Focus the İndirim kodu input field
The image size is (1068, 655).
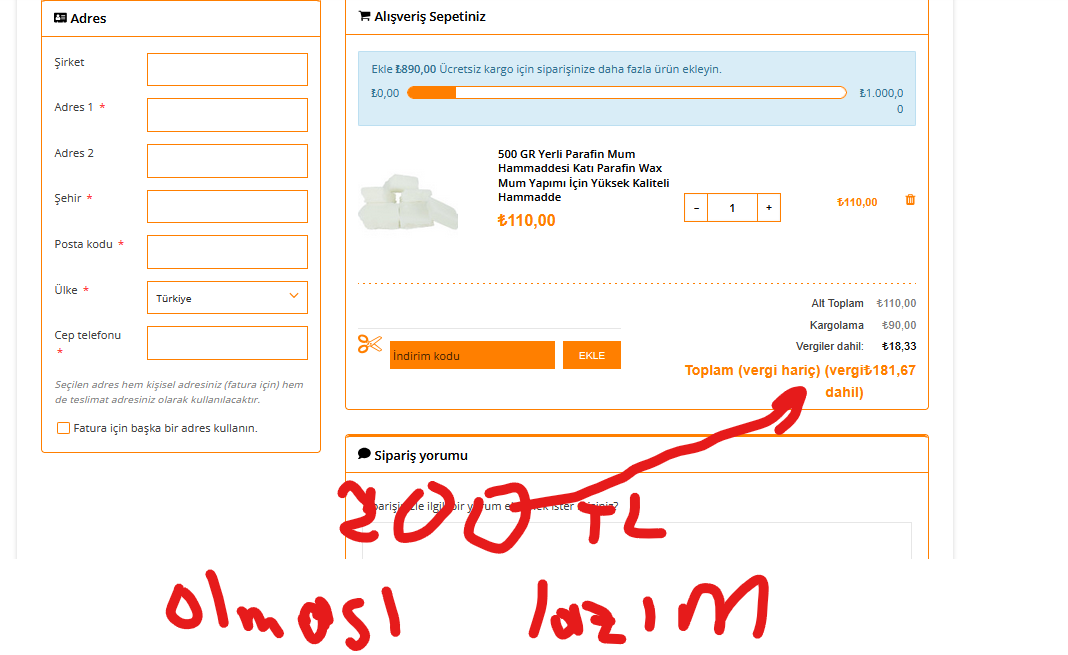pos(472,355)
